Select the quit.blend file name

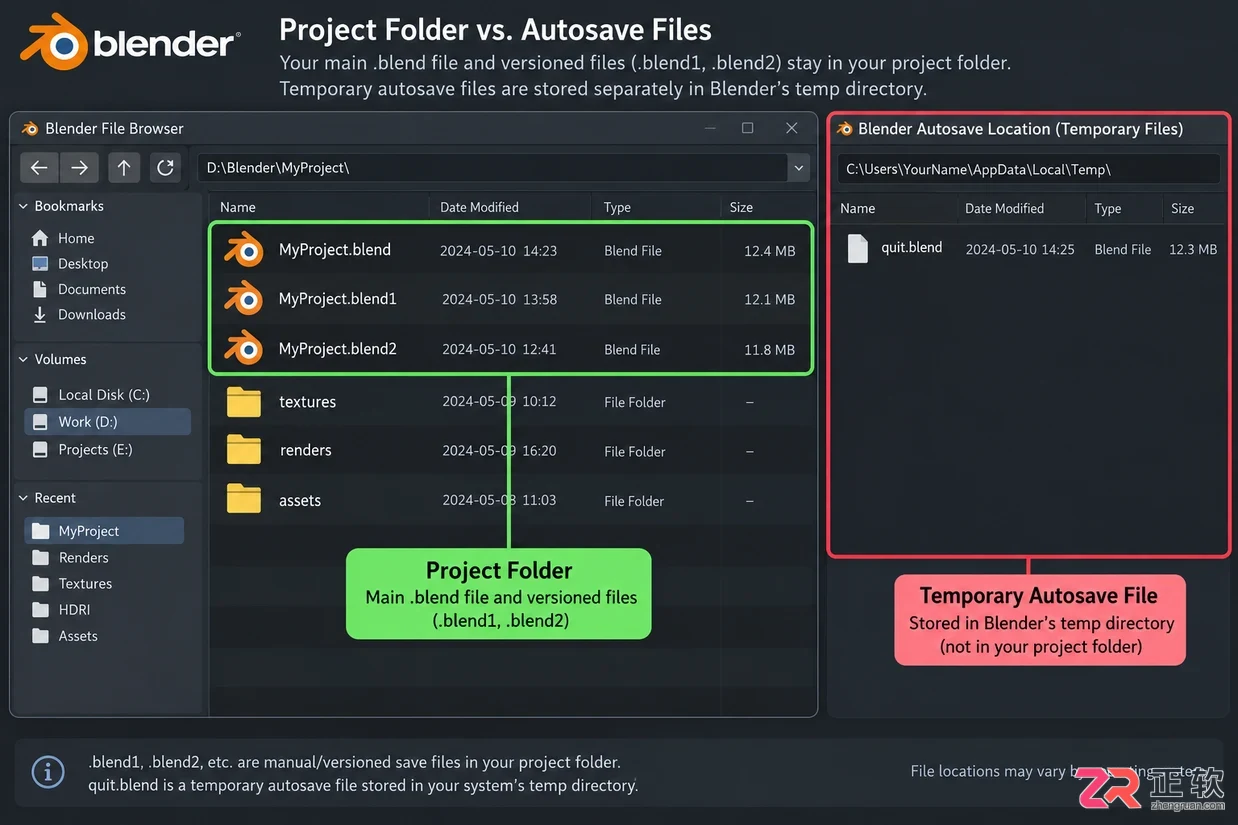[x=911, y=247]
